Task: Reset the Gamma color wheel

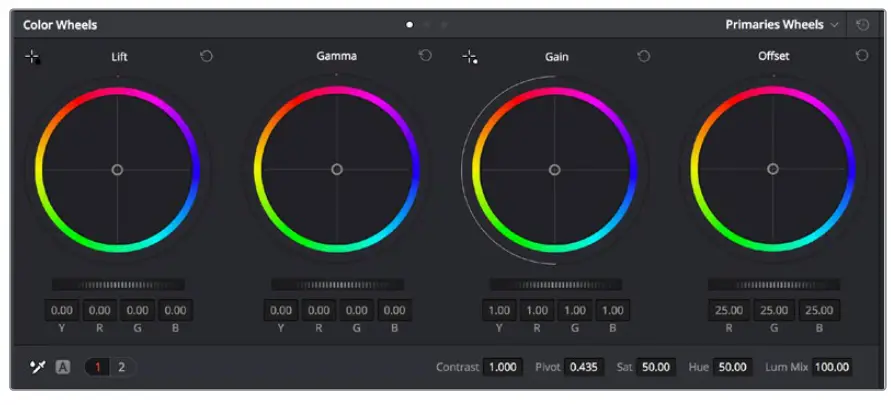Action: [x=425, y=55]
